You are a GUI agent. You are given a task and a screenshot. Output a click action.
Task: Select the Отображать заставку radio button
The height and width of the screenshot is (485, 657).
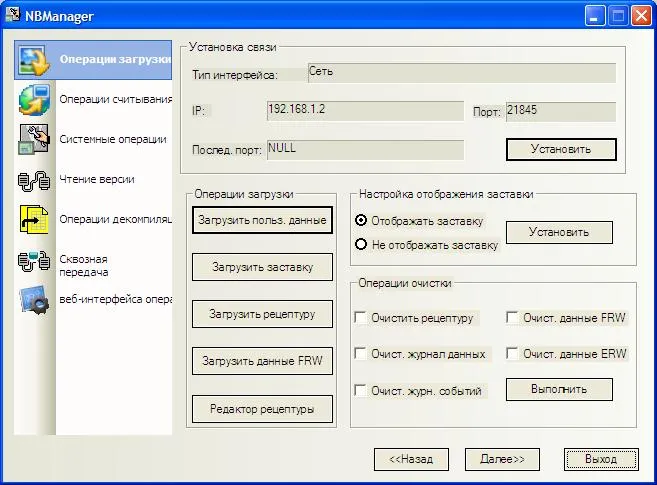(x=361, y=220)
